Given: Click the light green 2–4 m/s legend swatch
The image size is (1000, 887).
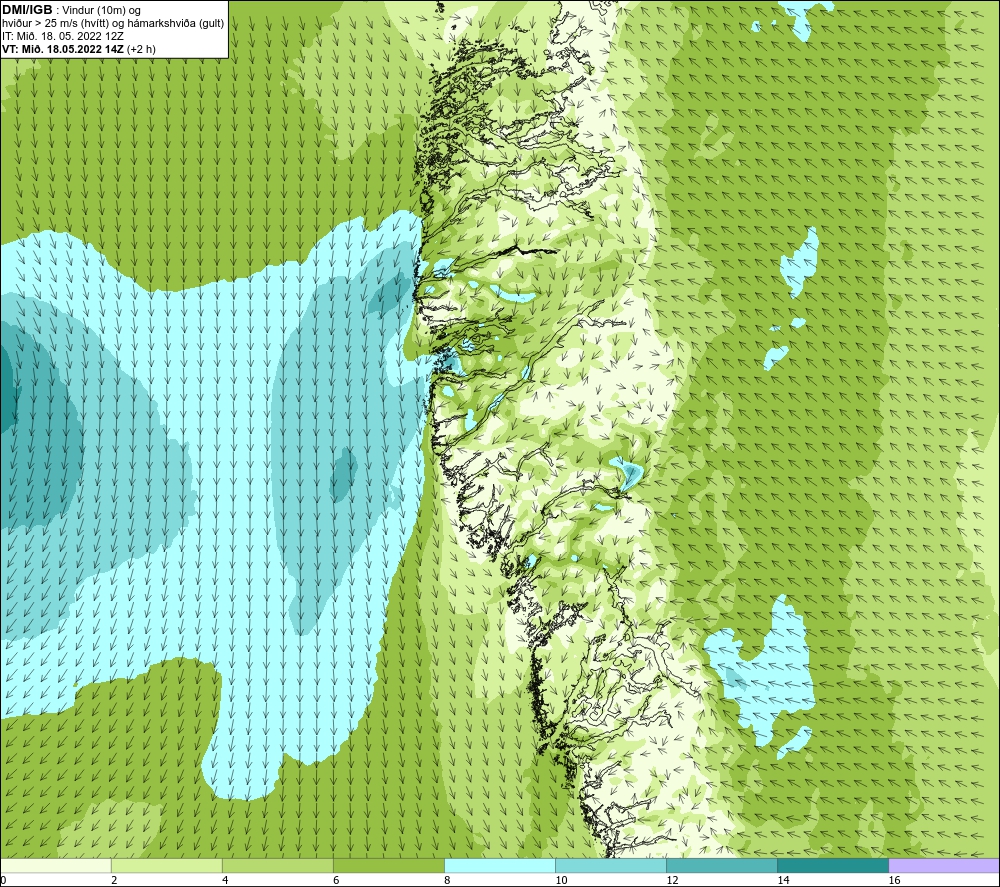Looking at the screenshot, I should tap(167, 865).
